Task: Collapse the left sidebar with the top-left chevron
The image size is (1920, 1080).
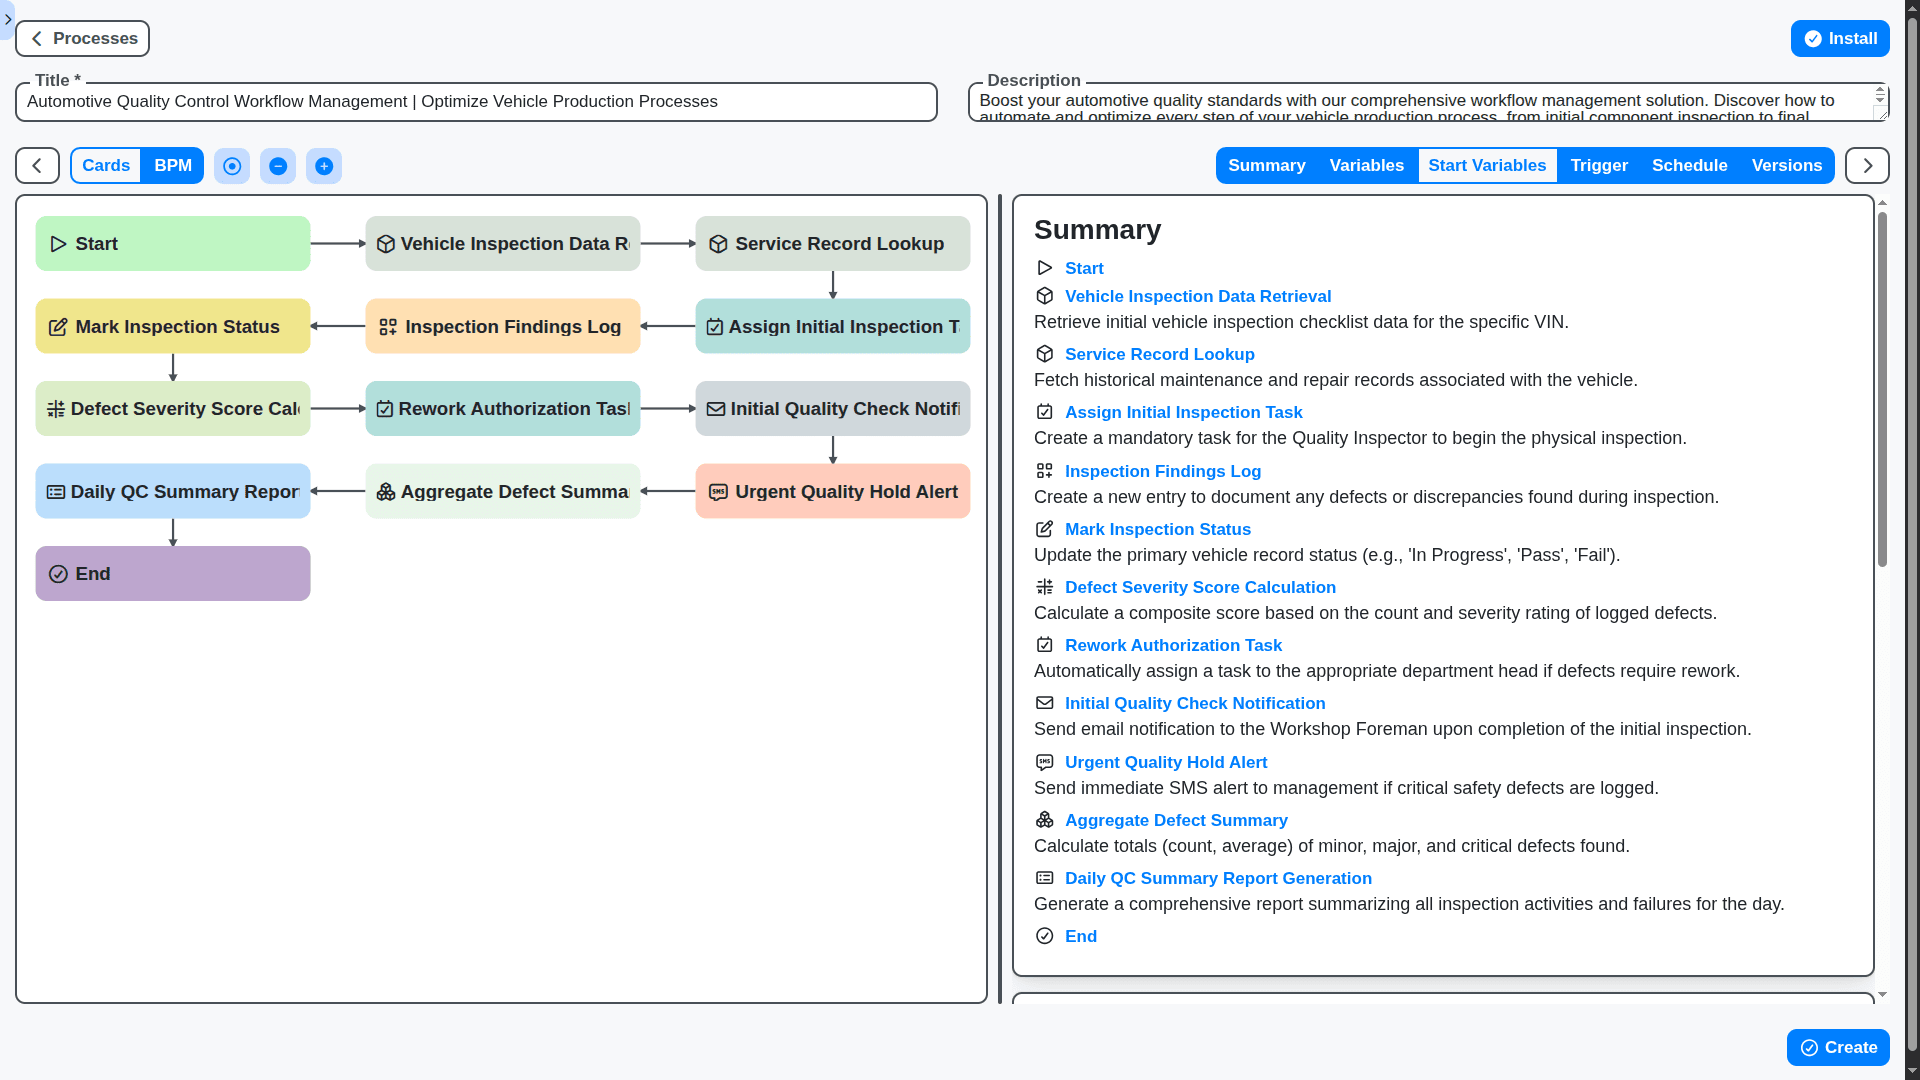Action: [9, 20]
